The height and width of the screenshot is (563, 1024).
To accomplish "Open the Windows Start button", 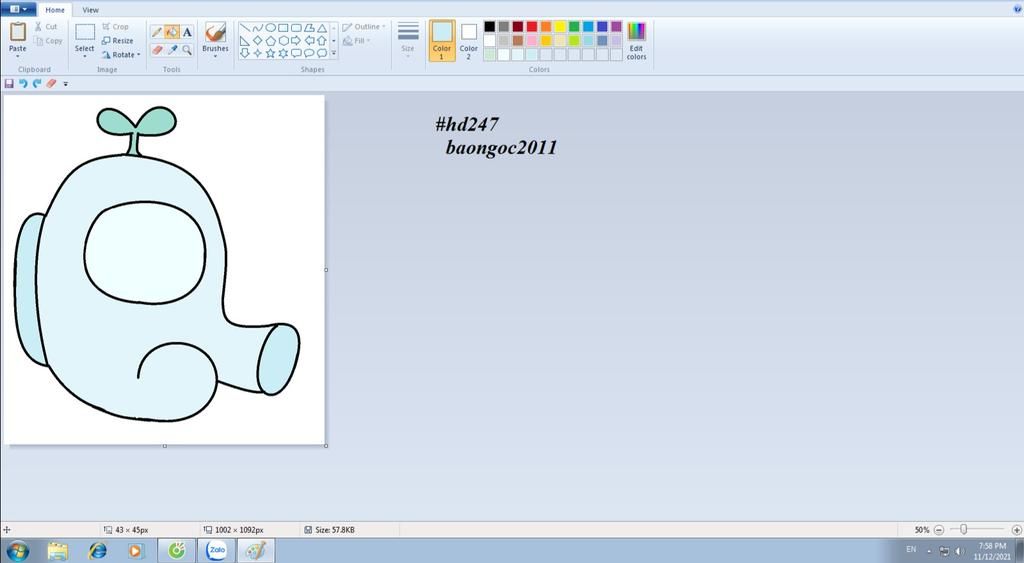I will [x=17, y=551].
